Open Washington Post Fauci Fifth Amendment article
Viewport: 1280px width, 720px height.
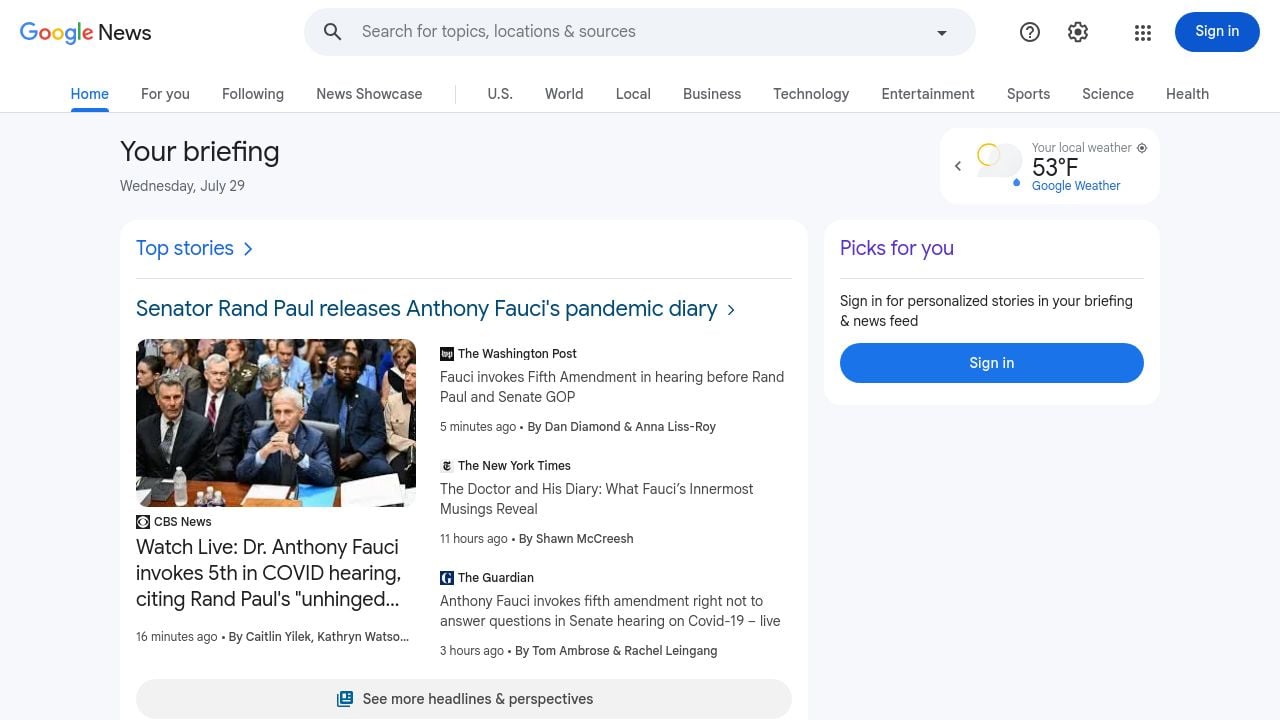pos(612,387)
